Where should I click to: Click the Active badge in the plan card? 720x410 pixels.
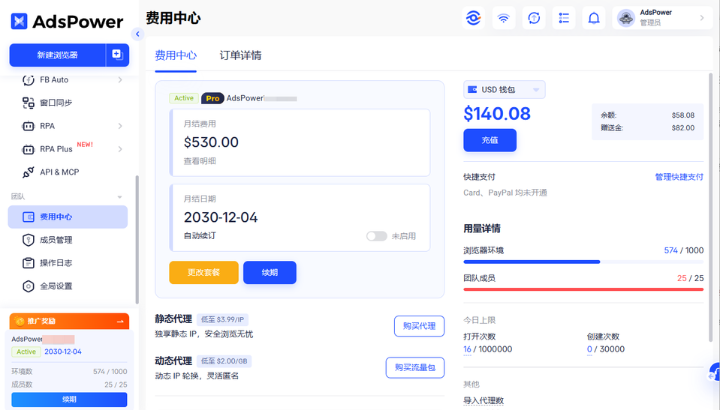point(184,98)
